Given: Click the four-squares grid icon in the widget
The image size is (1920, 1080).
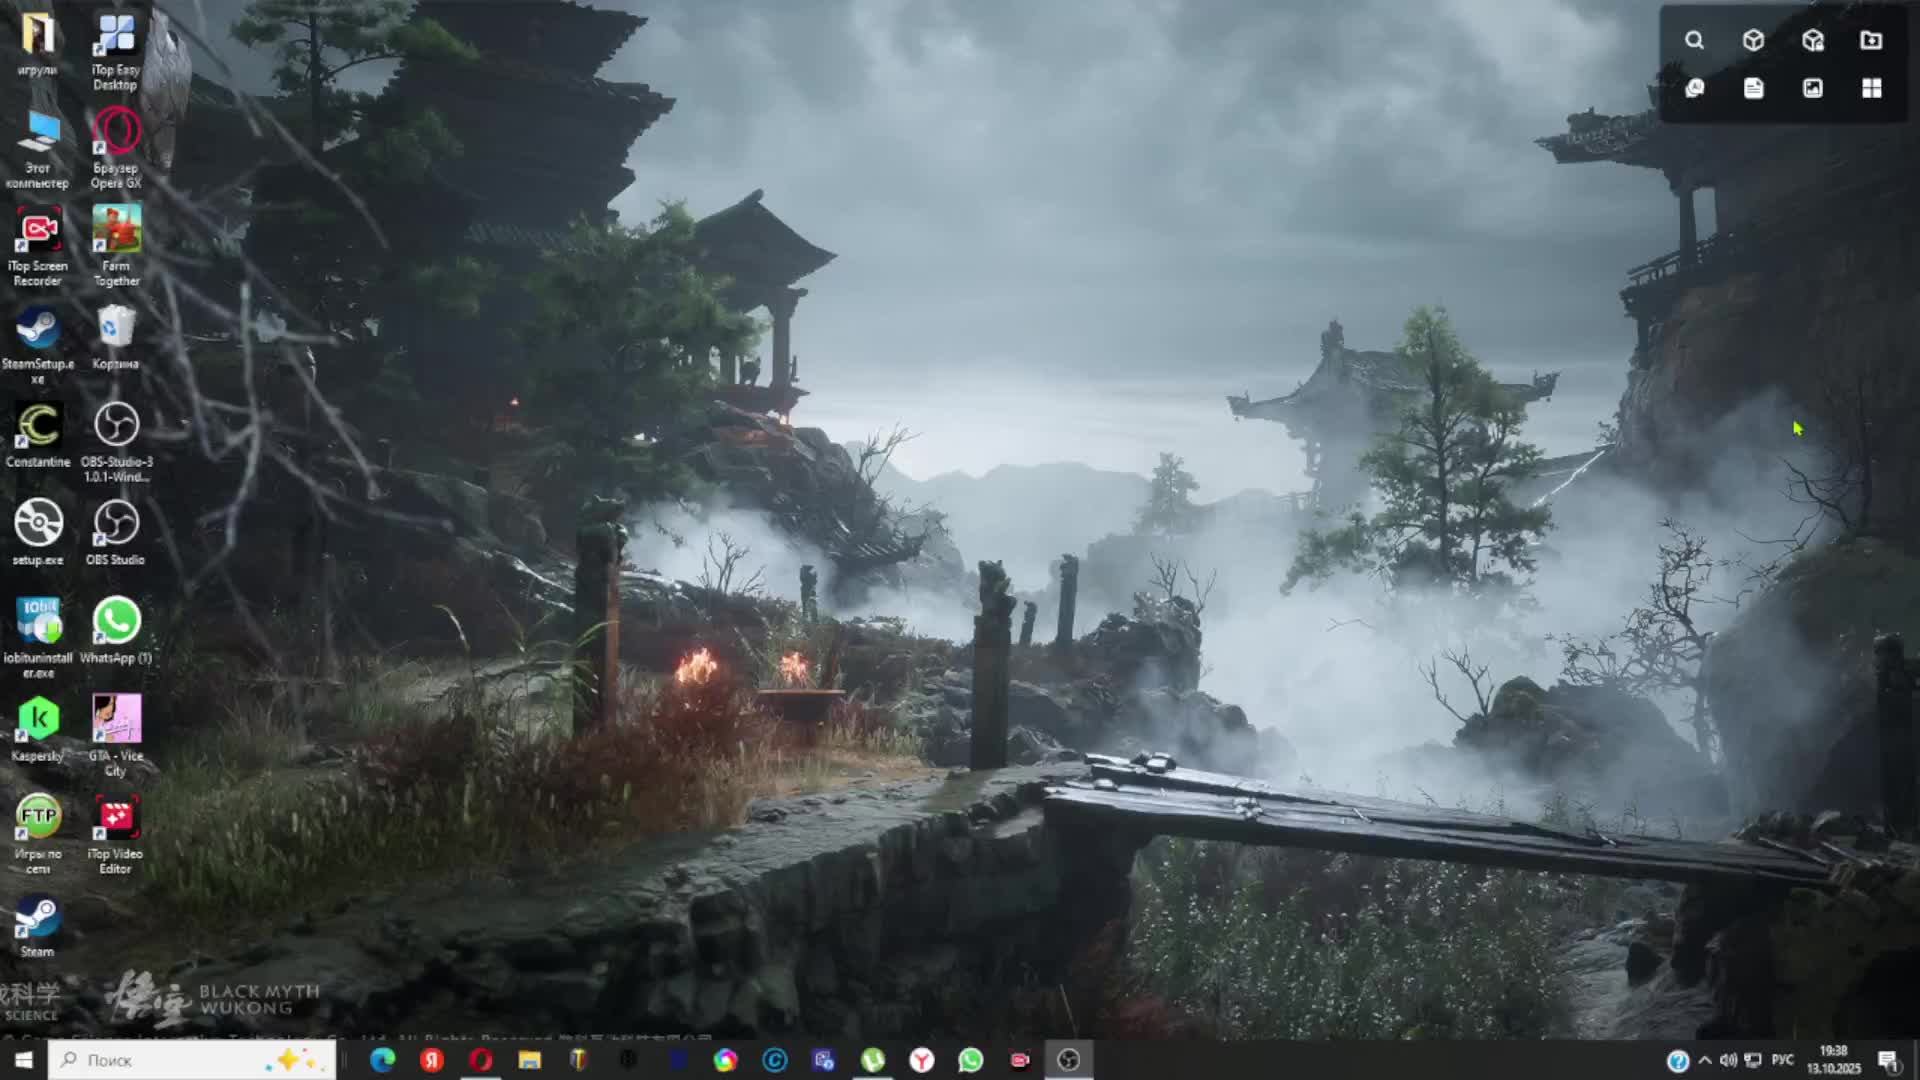Looking at the screenshot, I should [1871, 88].
